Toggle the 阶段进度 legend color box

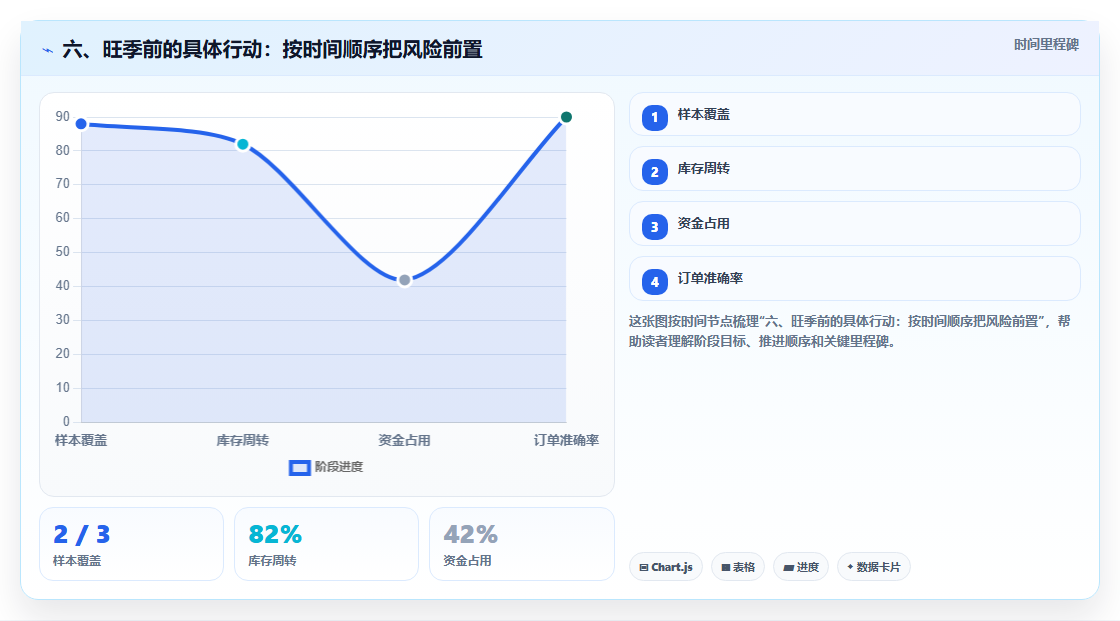pyautogui.click(x=299, y=468)
